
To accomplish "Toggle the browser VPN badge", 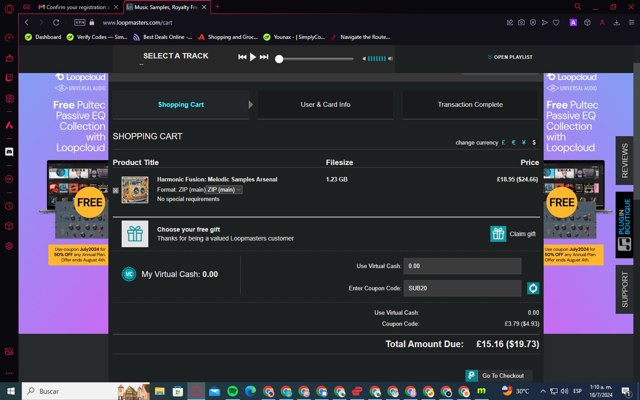I will (80, 22).
